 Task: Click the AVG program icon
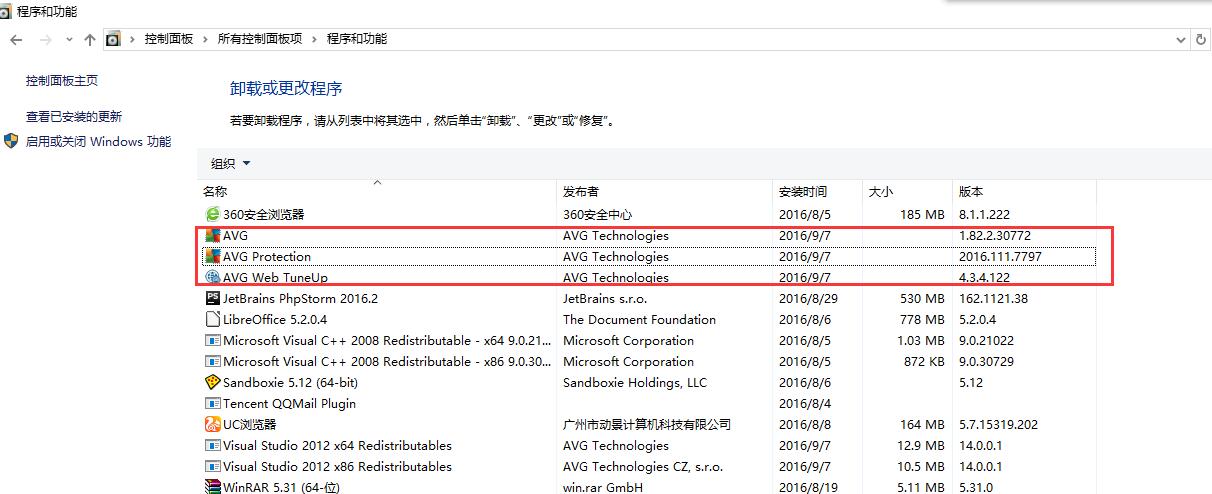click(x=212, y=236)
